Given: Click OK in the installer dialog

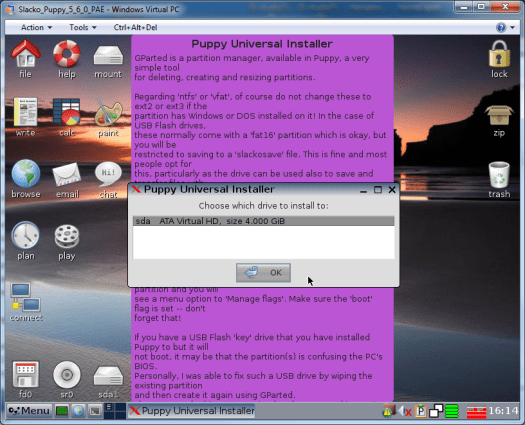Looking at the screenshot, I should pos(263,273).
